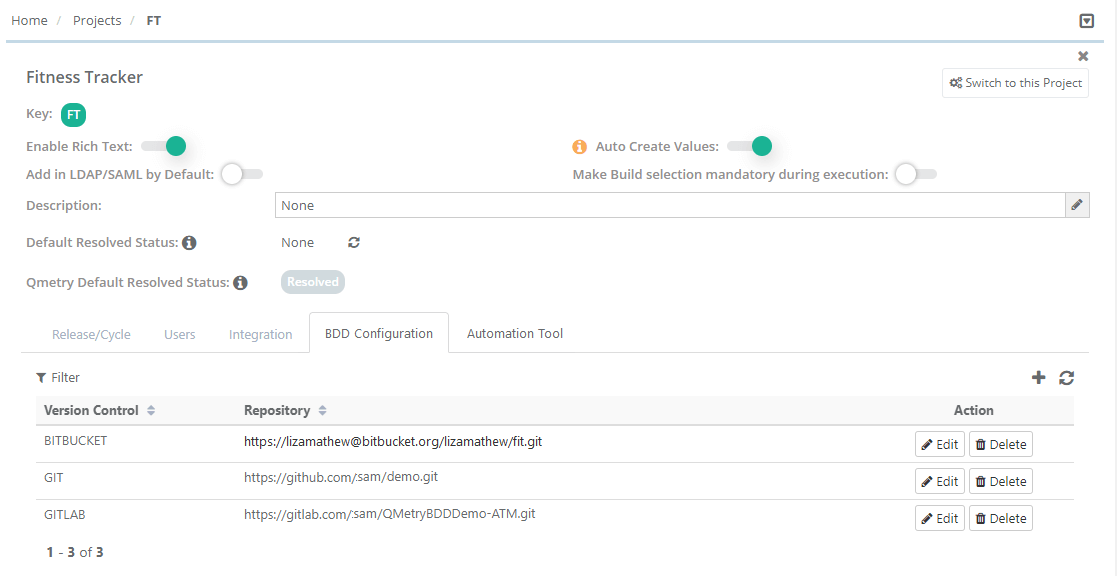Delete the GITLAB repository row
1117x576 pixels.
click(1000, 518)
